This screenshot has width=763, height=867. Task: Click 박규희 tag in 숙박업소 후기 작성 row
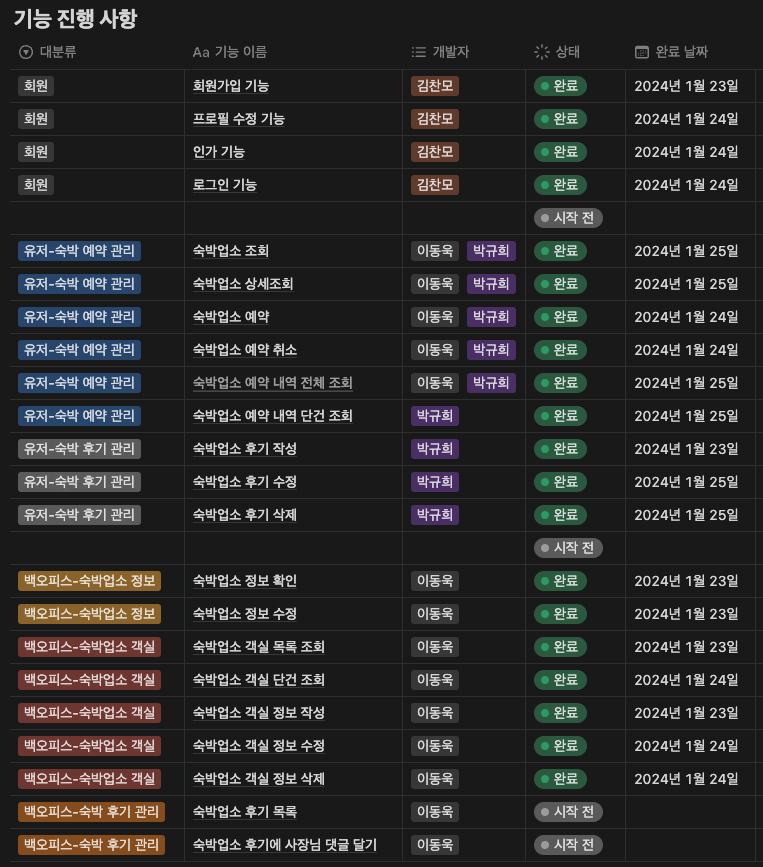[x=435, y=449]
